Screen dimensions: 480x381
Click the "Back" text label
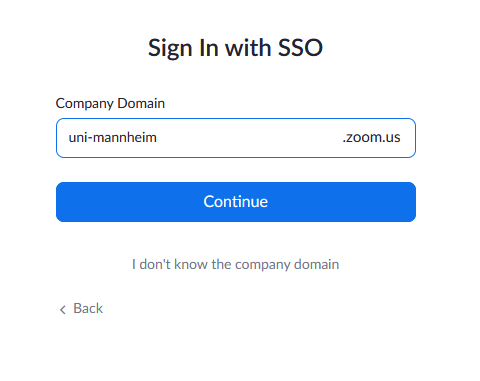click(x=88, y=308)
